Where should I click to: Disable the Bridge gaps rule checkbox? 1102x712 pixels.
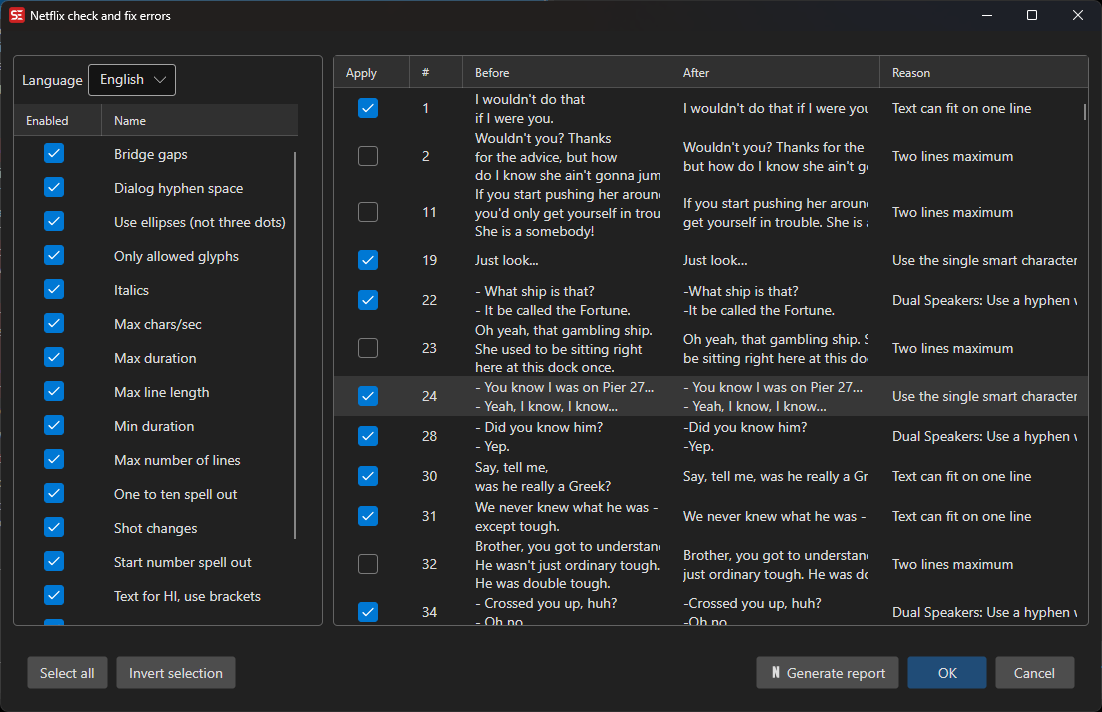coord(54,153)
